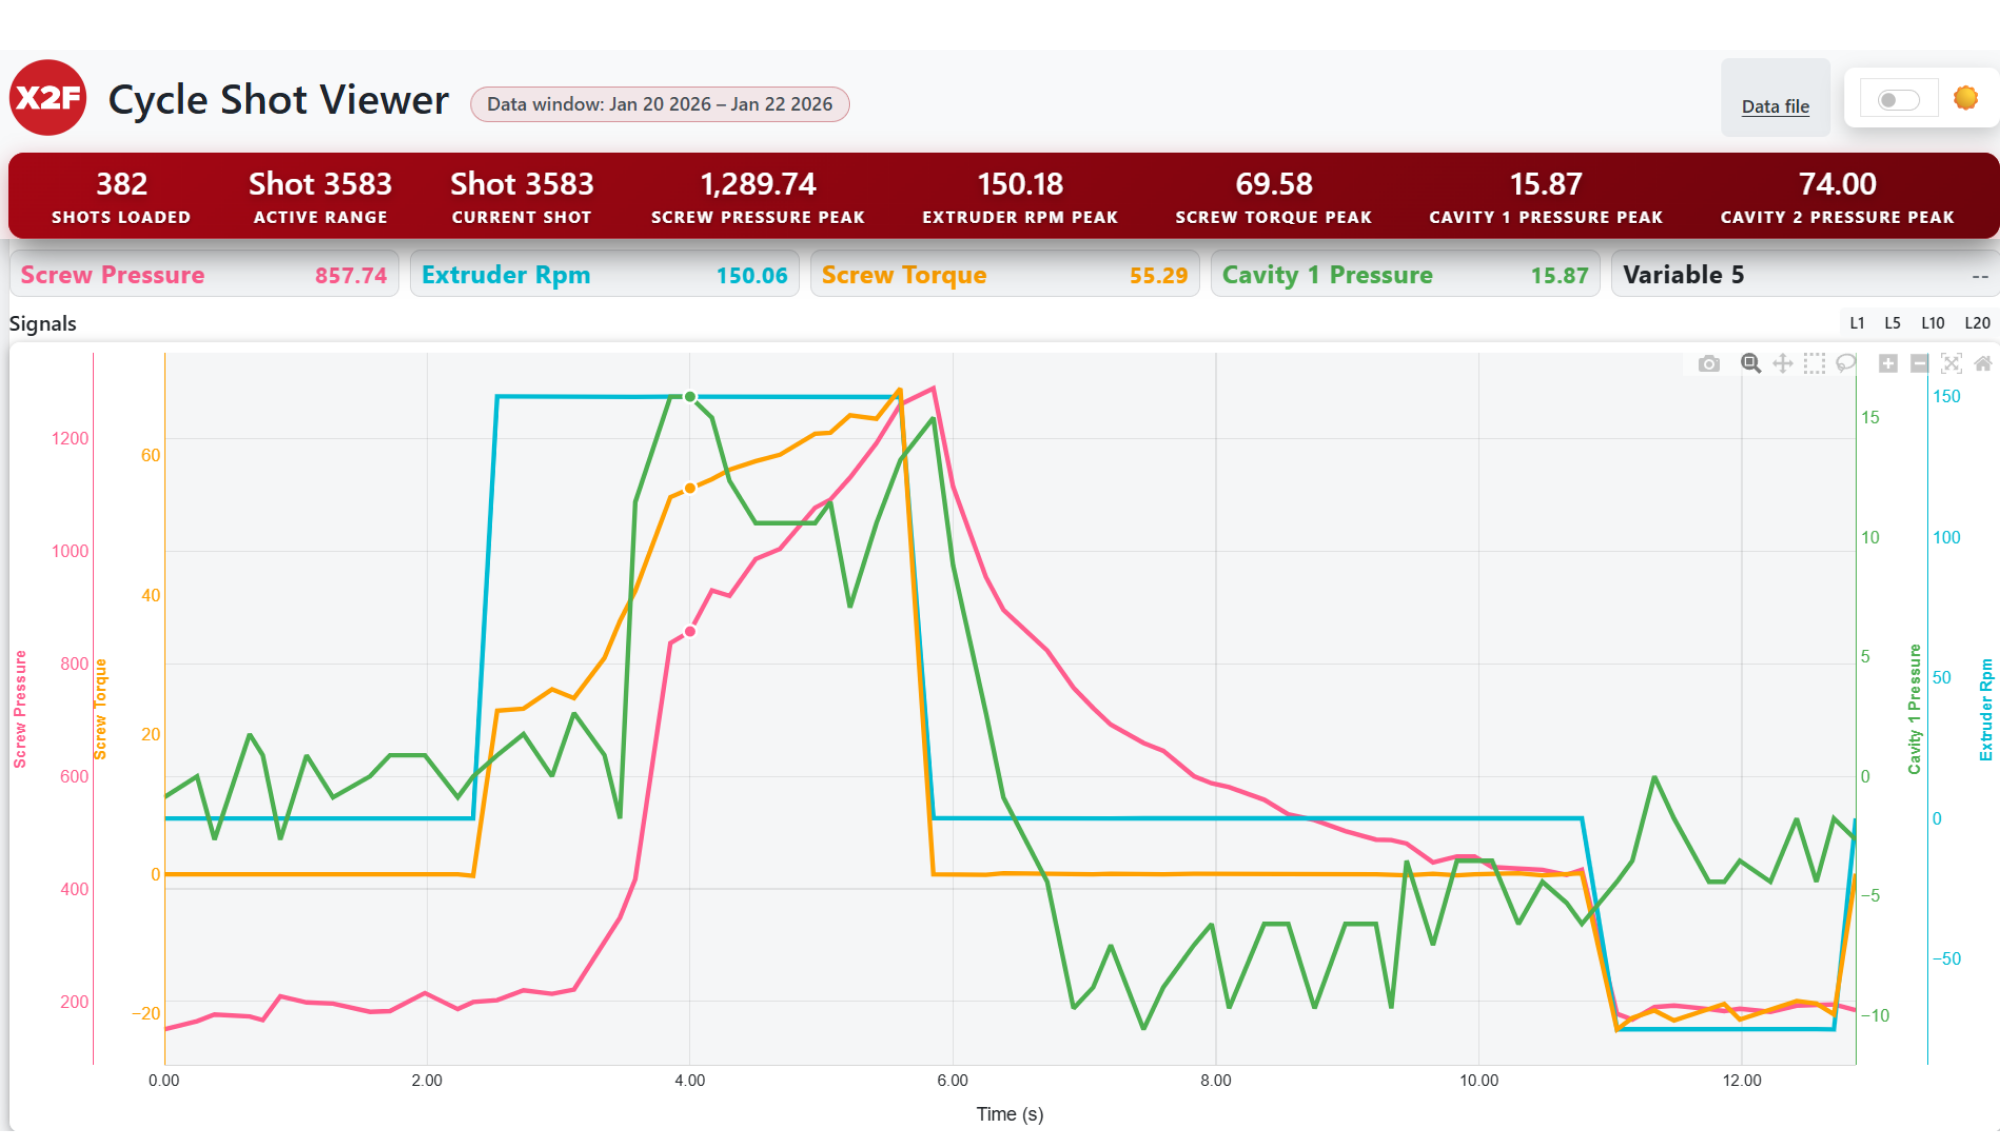The image size is (2000, 1143).
Task: Click the Time (s) axis title
Action: pyautogui.click(x=1010, y=1114)
